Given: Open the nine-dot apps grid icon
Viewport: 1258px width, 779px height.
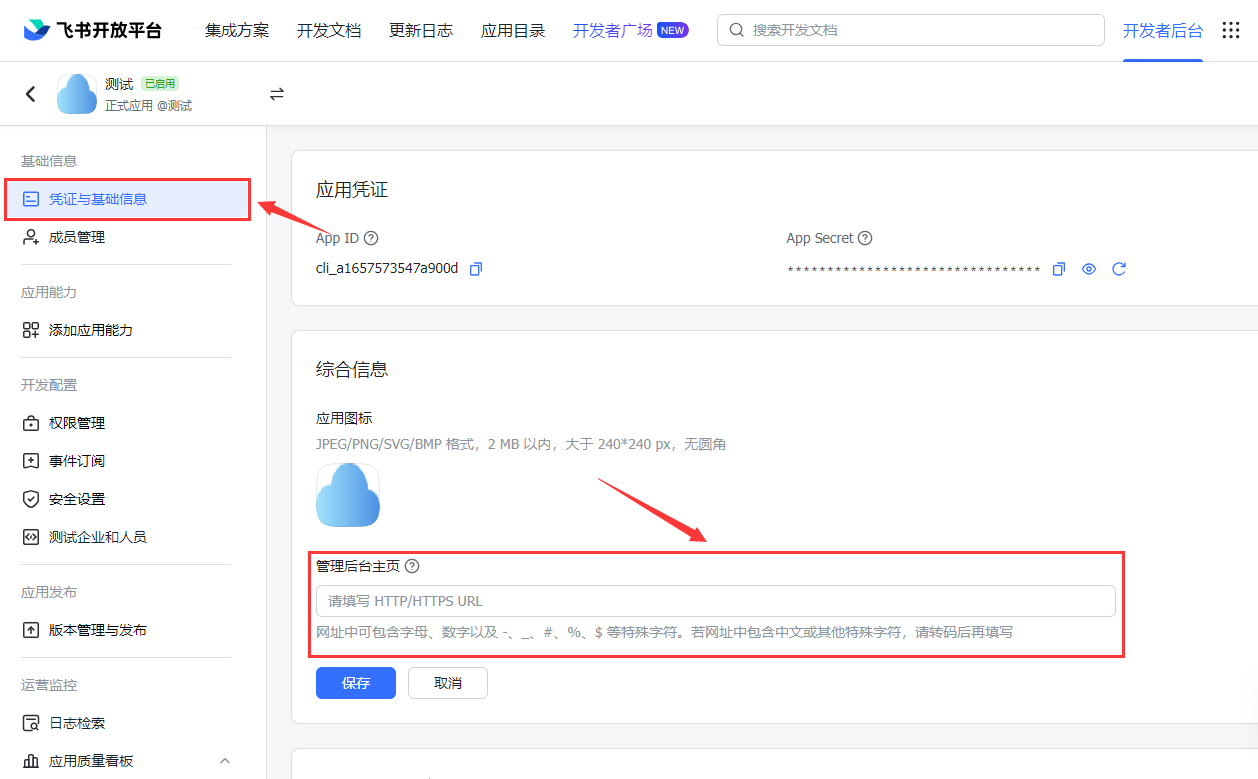Looking at the screenshot, I should (1231, 30).
